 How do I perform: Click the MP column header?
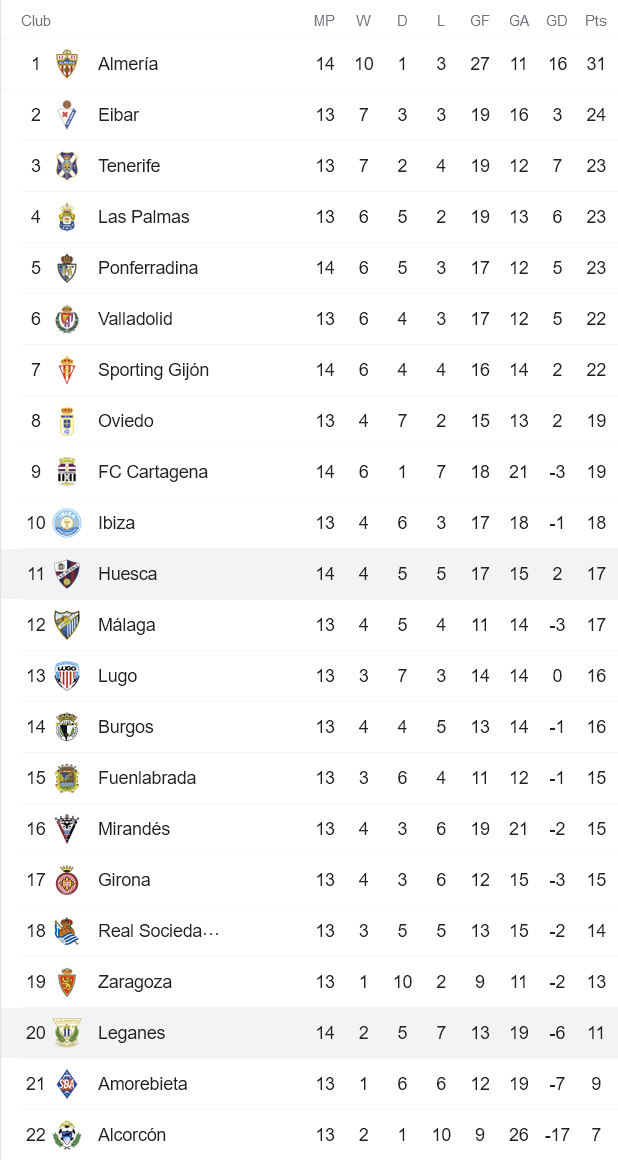click(324, 20)
